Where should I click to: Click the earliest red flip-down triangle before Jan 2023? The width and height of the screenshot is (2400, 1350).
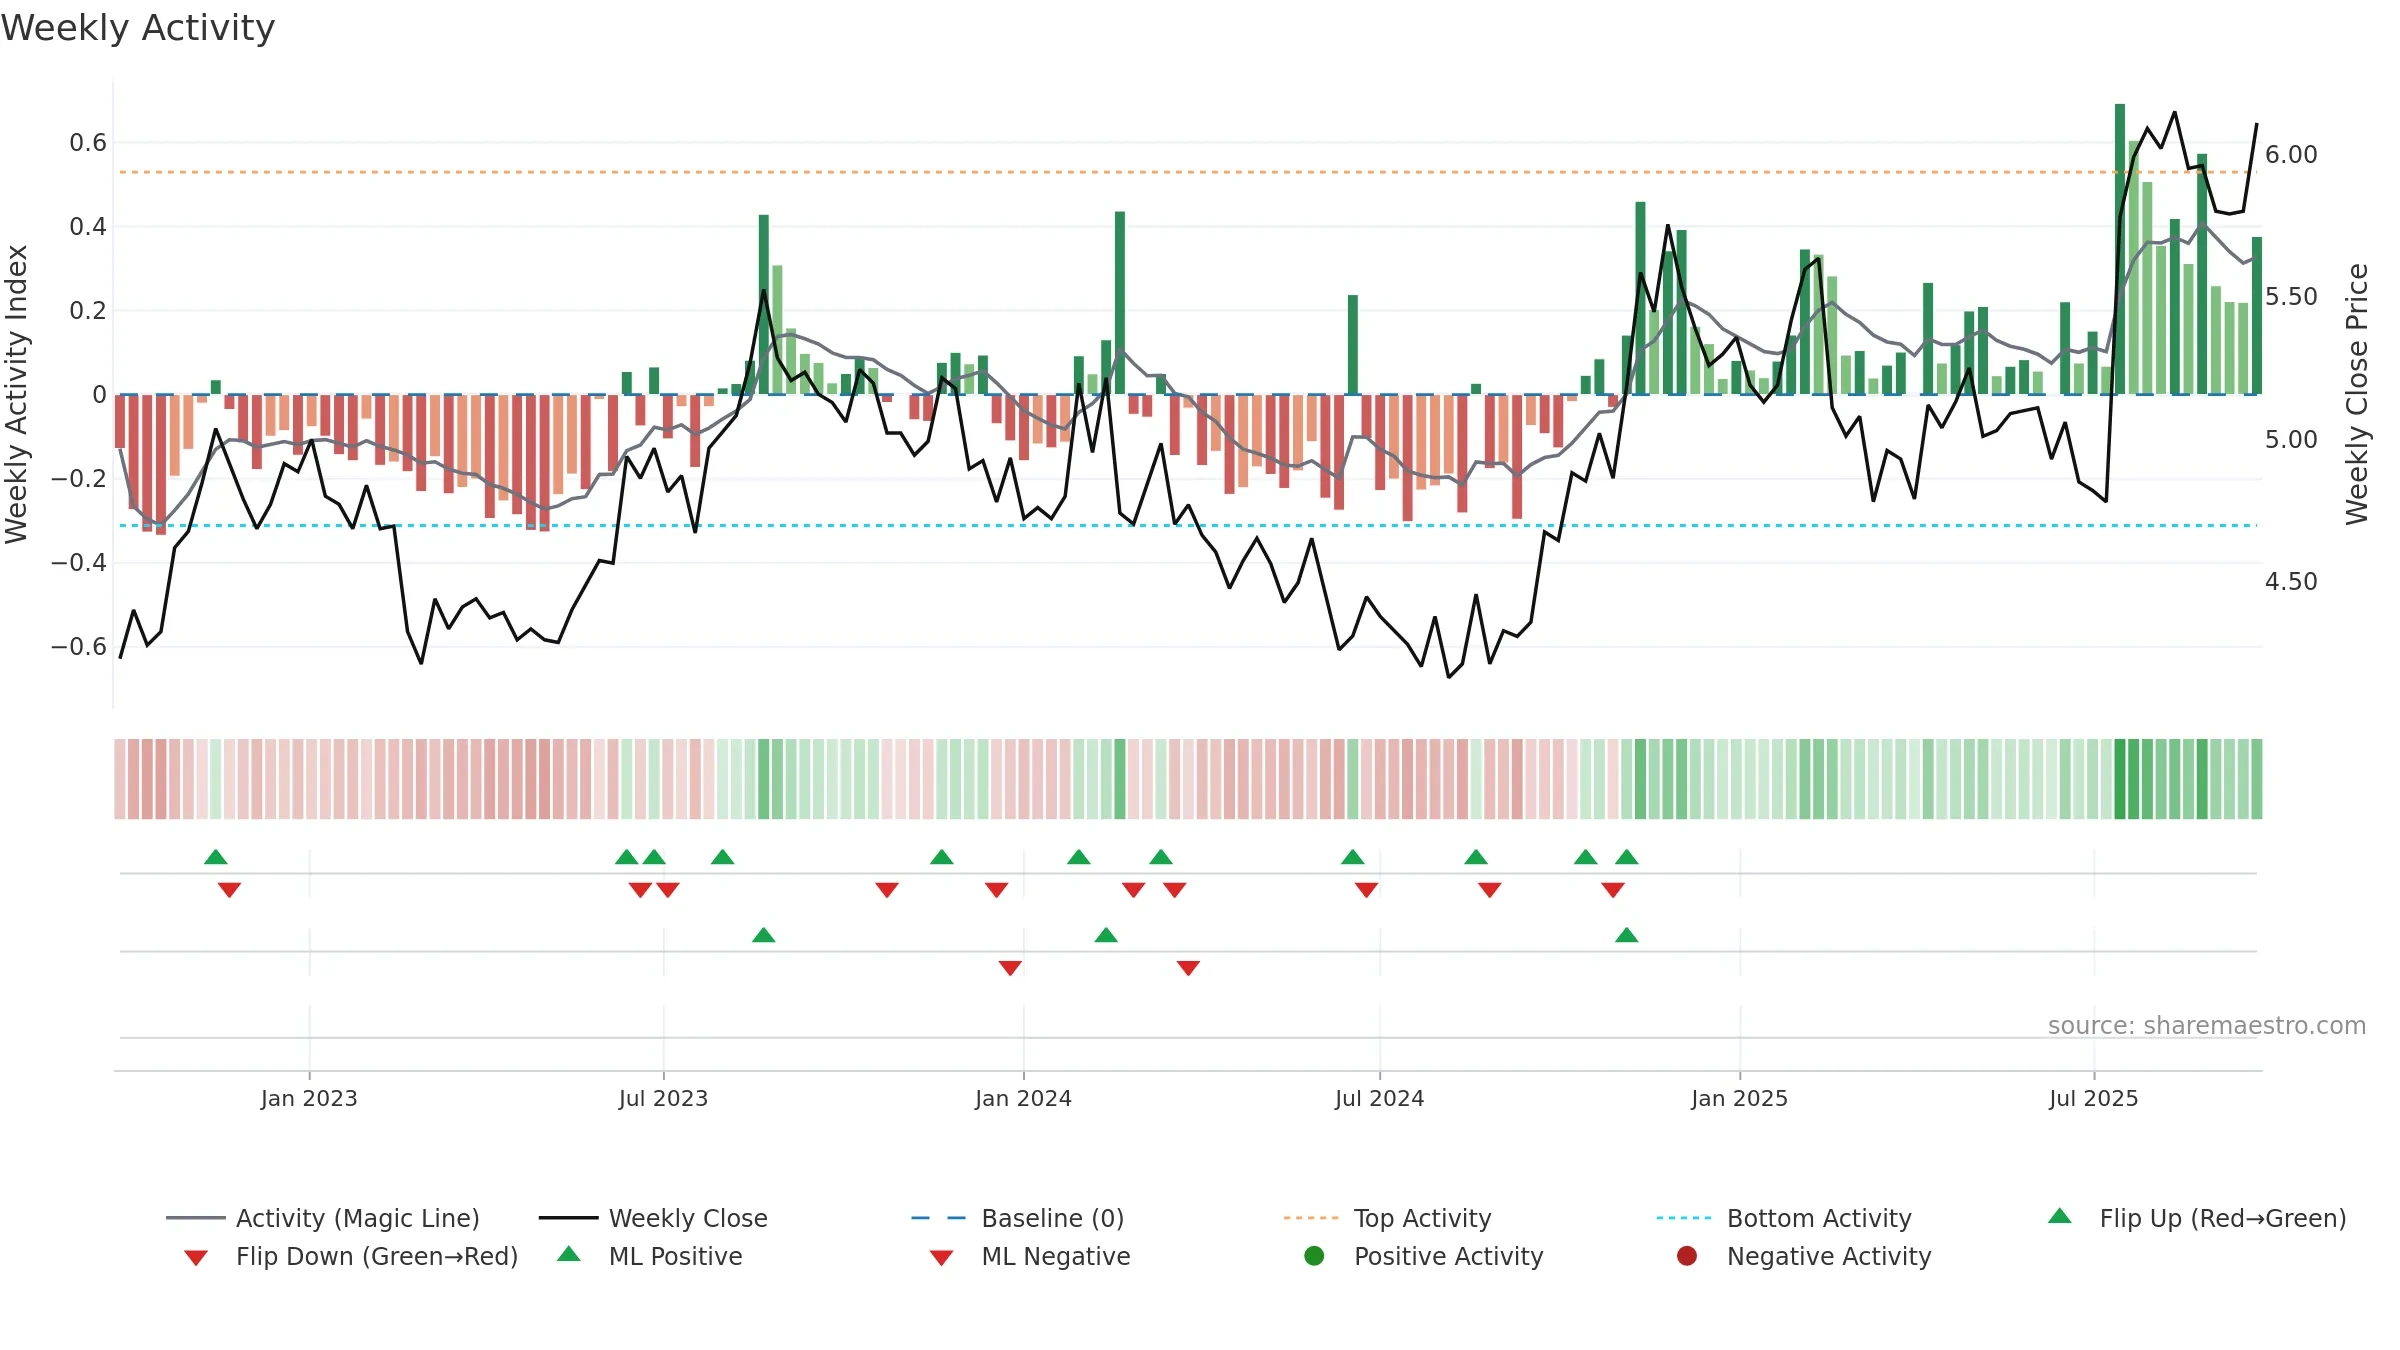[x=229, y=890]
